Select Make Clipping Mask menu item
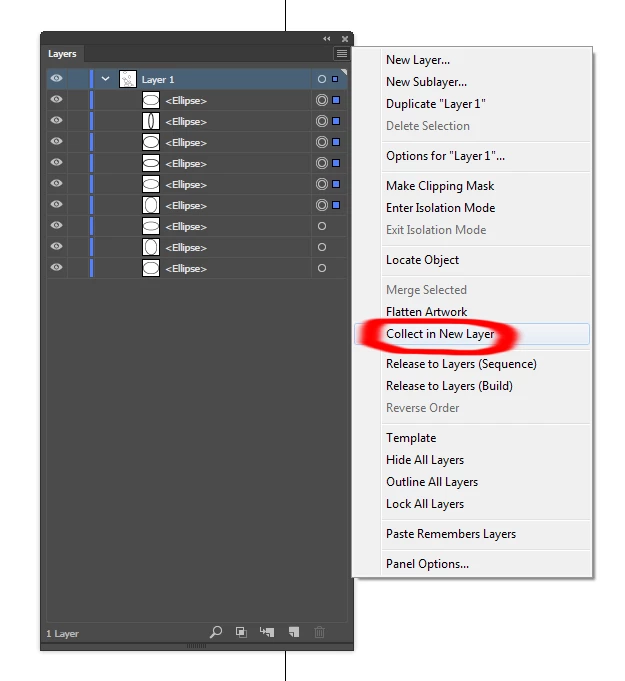 pos(440,186)
